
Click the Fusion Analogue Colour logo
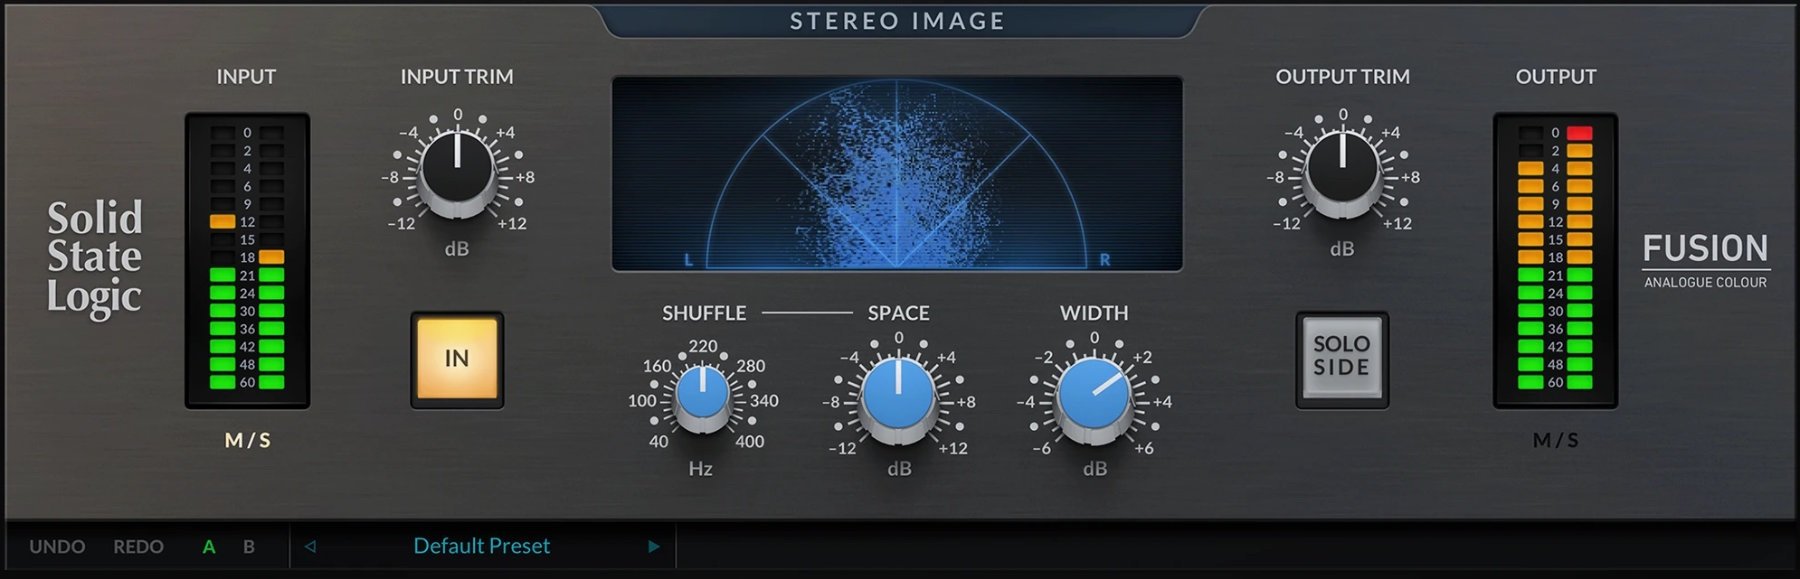[1705, 260]
